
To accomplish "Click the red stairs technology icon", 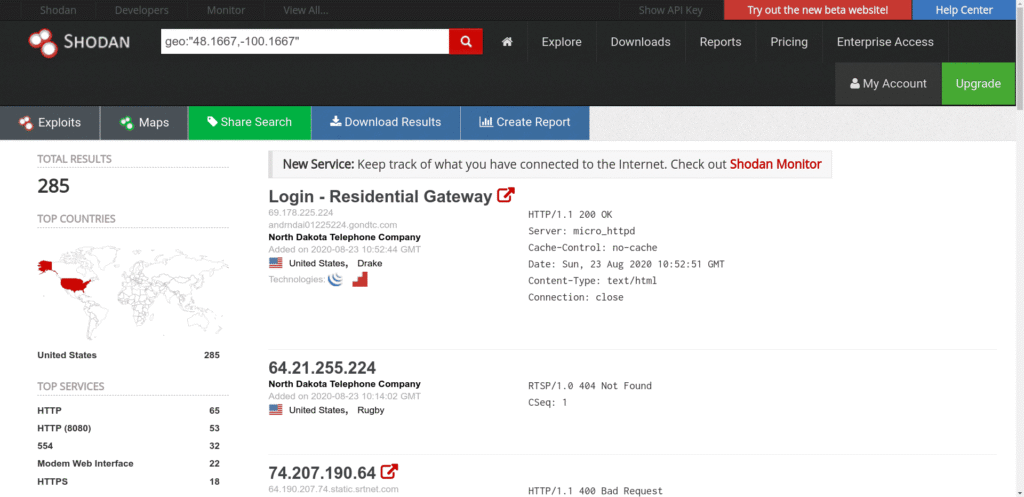I will [360, 280].
